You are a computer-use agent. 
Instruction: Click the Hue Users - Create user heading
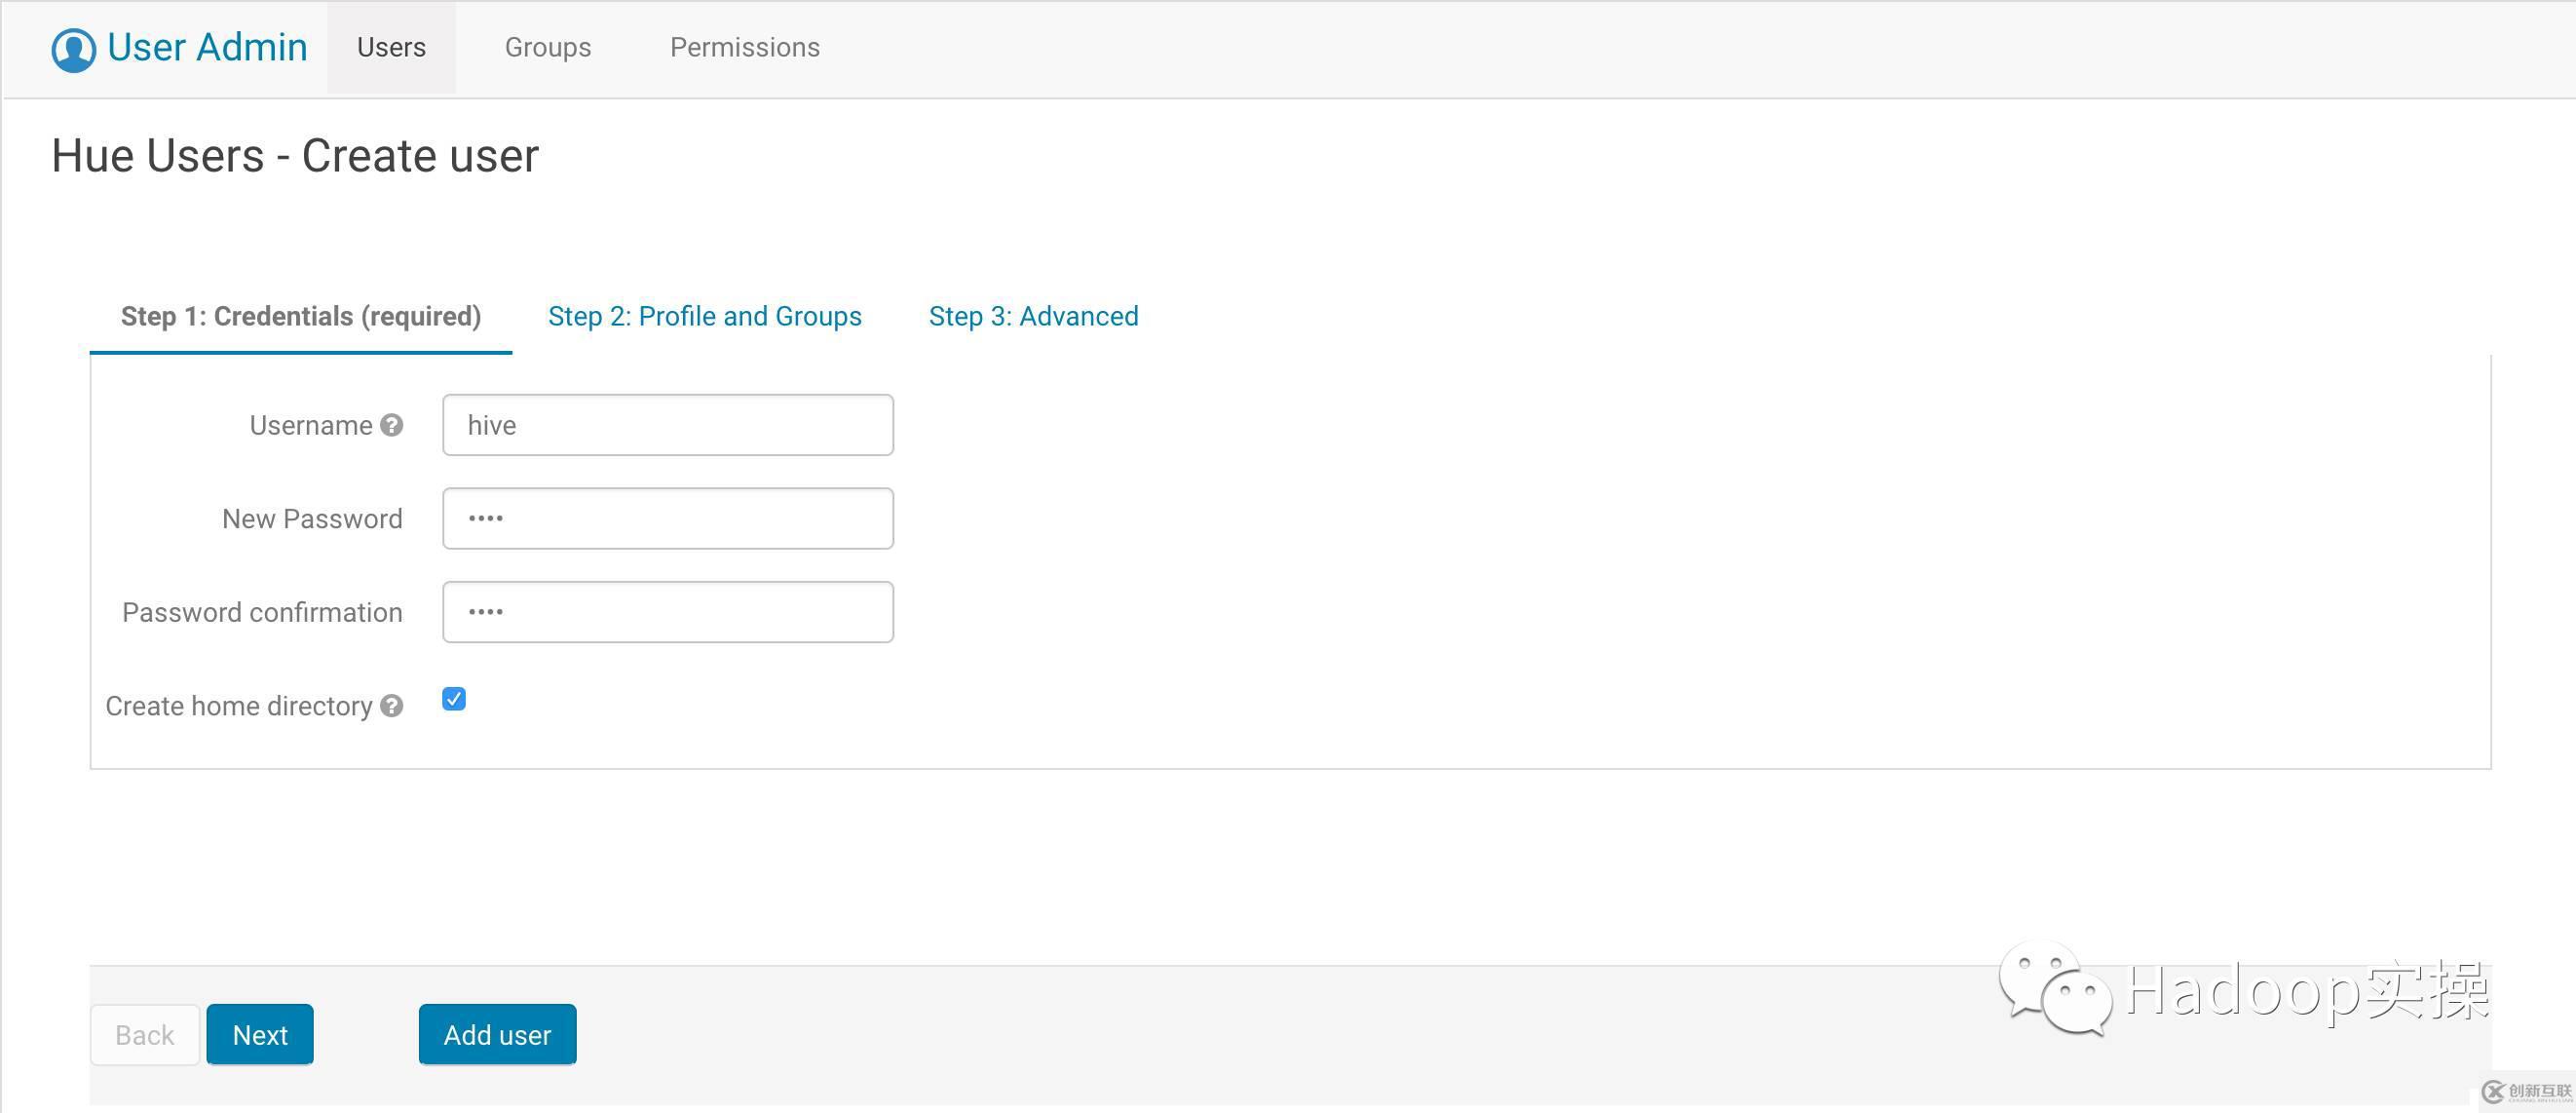[295, 156]
